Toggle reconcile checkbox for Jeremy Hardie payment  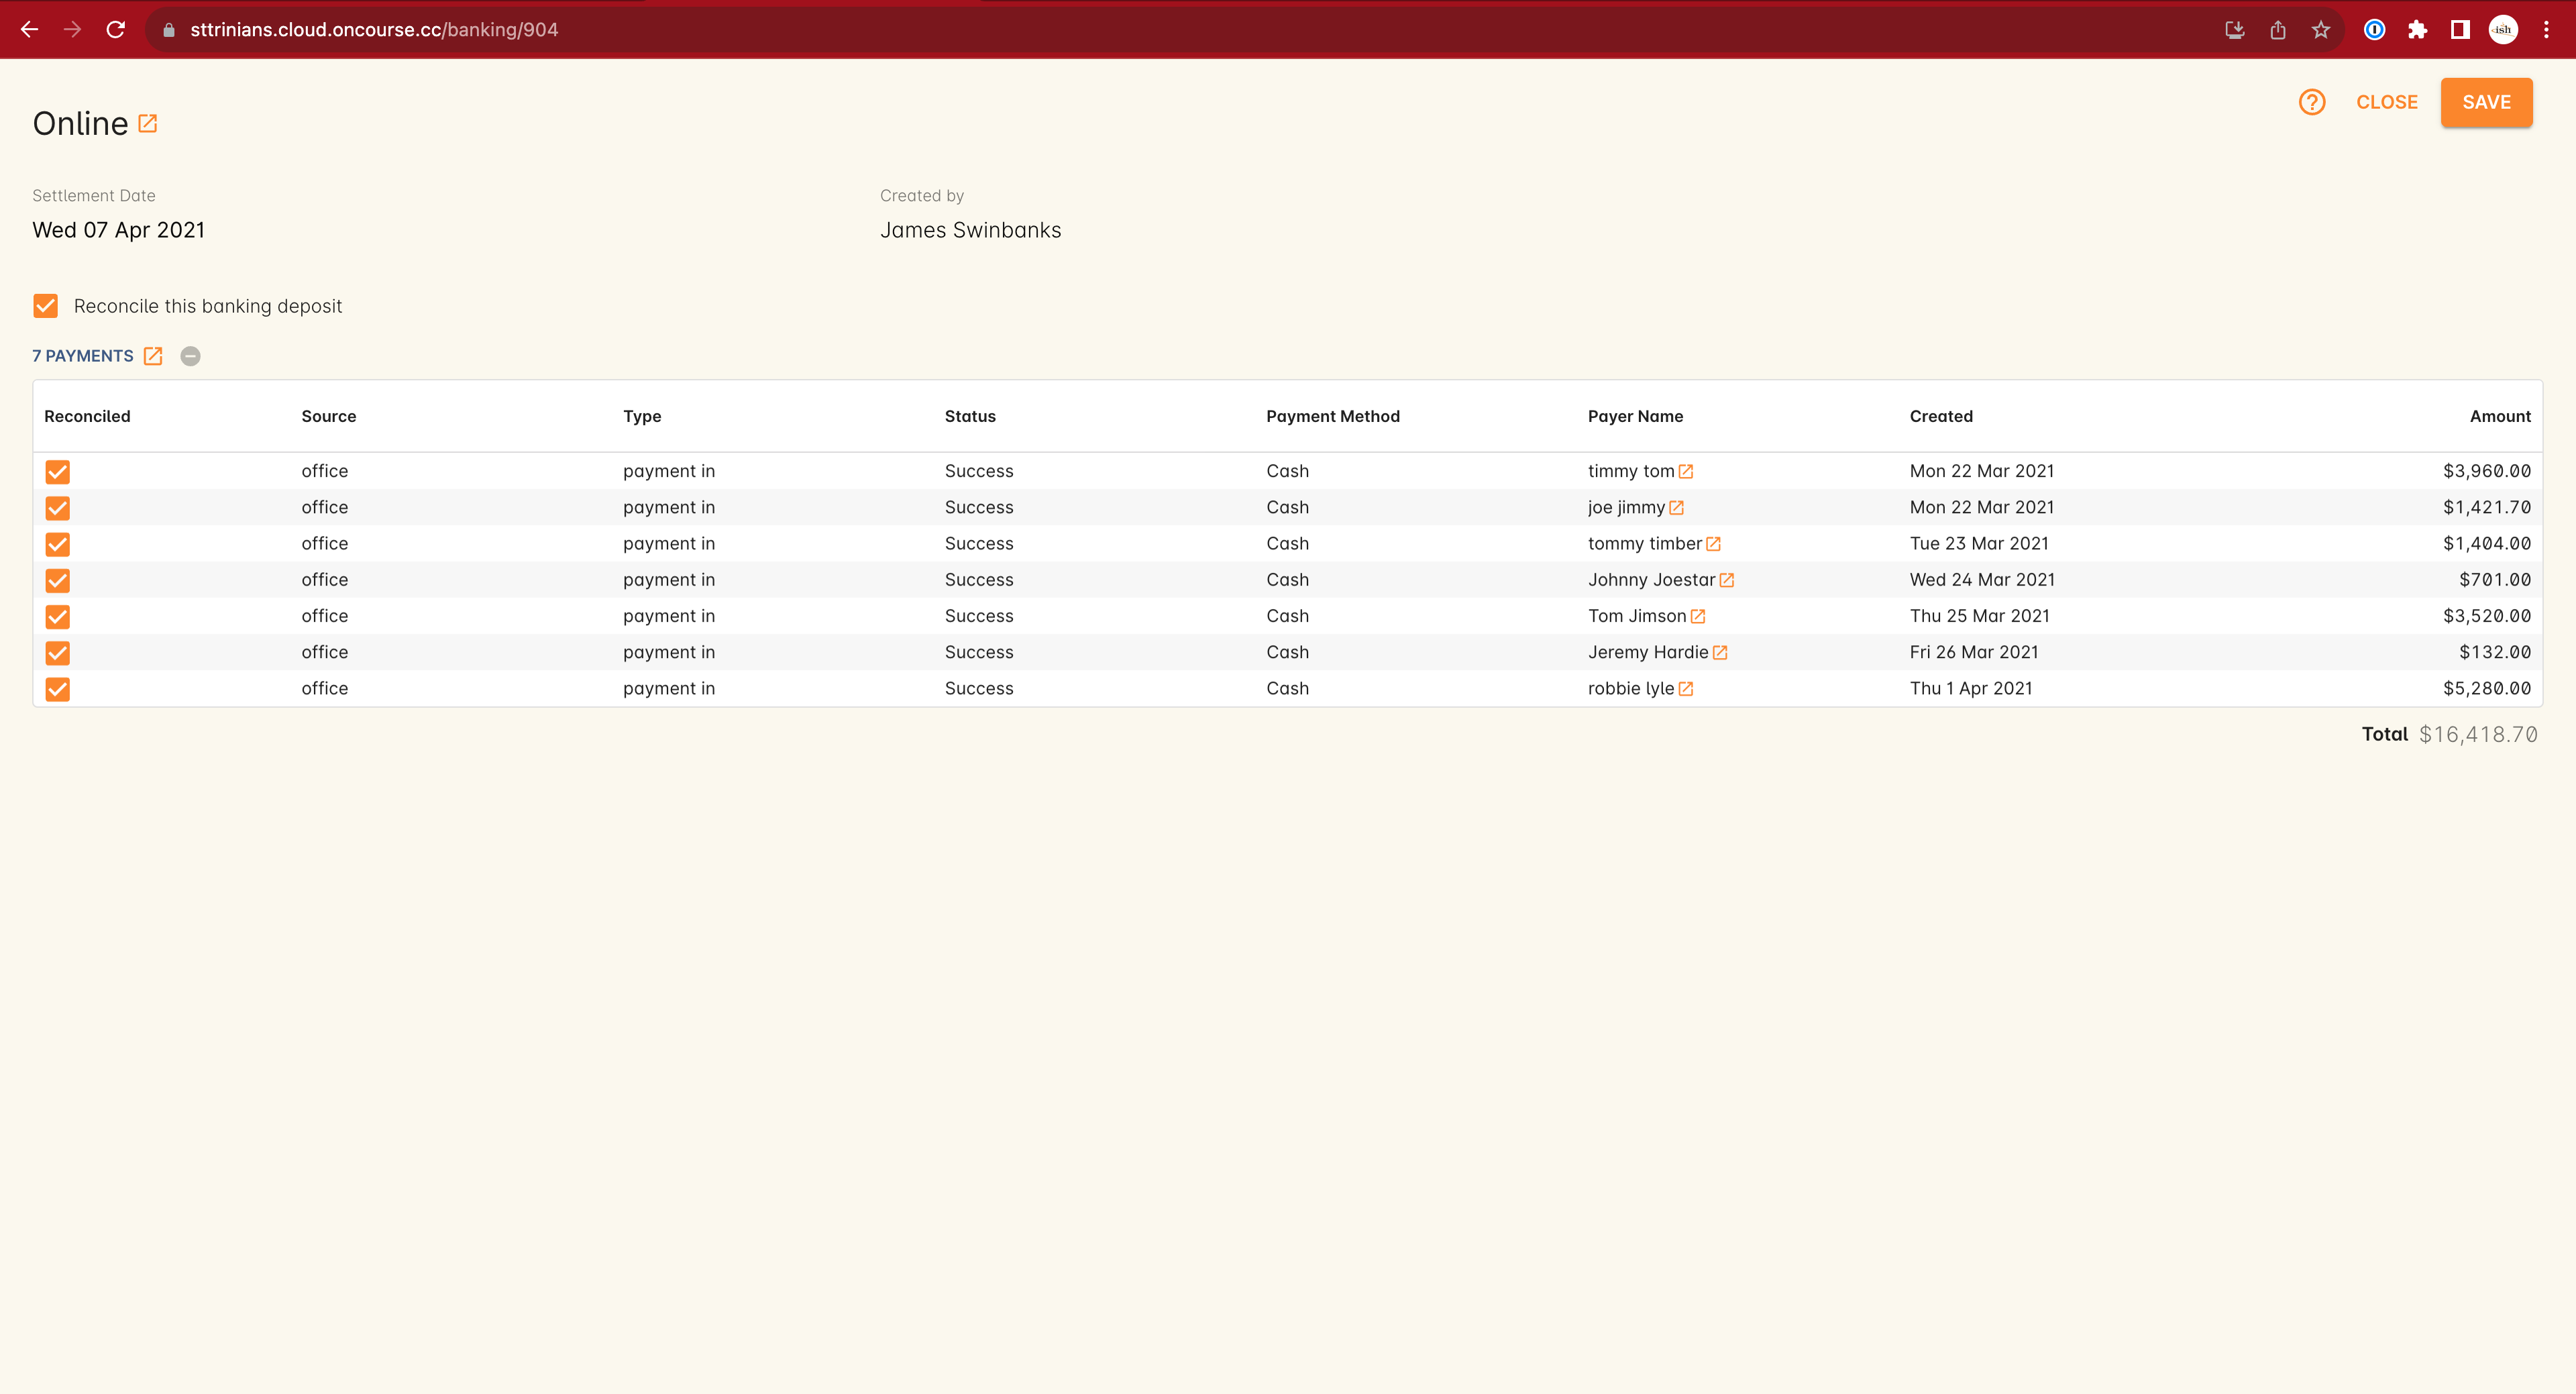58,651
